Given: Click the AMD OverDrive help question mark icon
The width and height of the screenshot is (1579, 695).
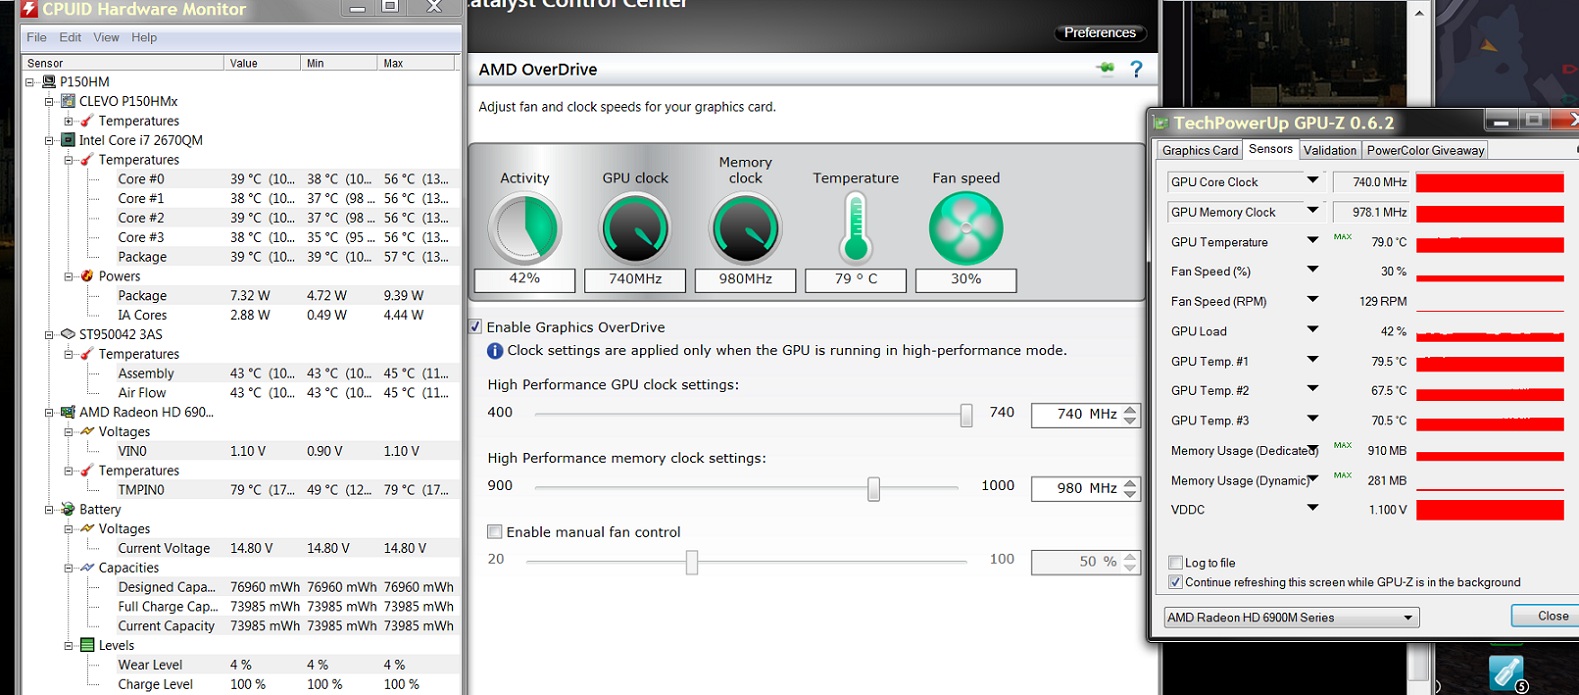Looking at the screenshot, I should coord(1136,69).
